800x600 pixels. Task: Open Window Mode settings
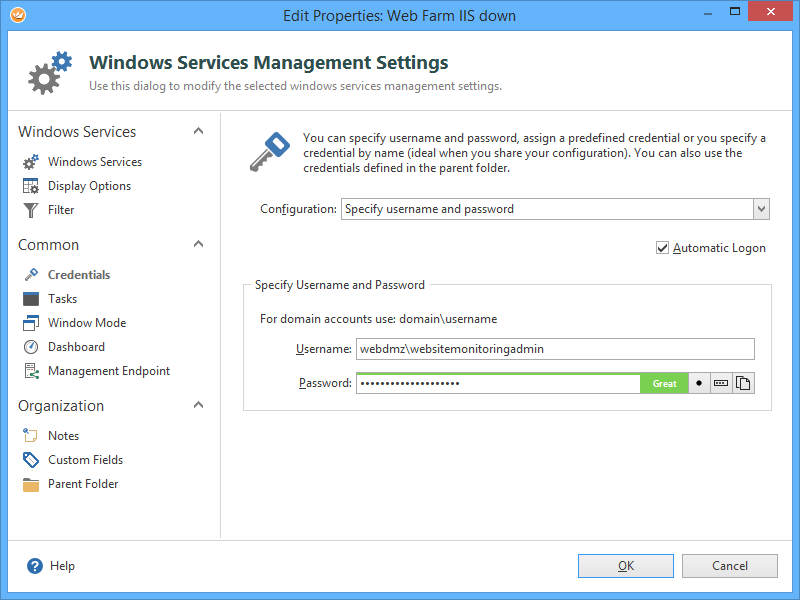(86, 323)
